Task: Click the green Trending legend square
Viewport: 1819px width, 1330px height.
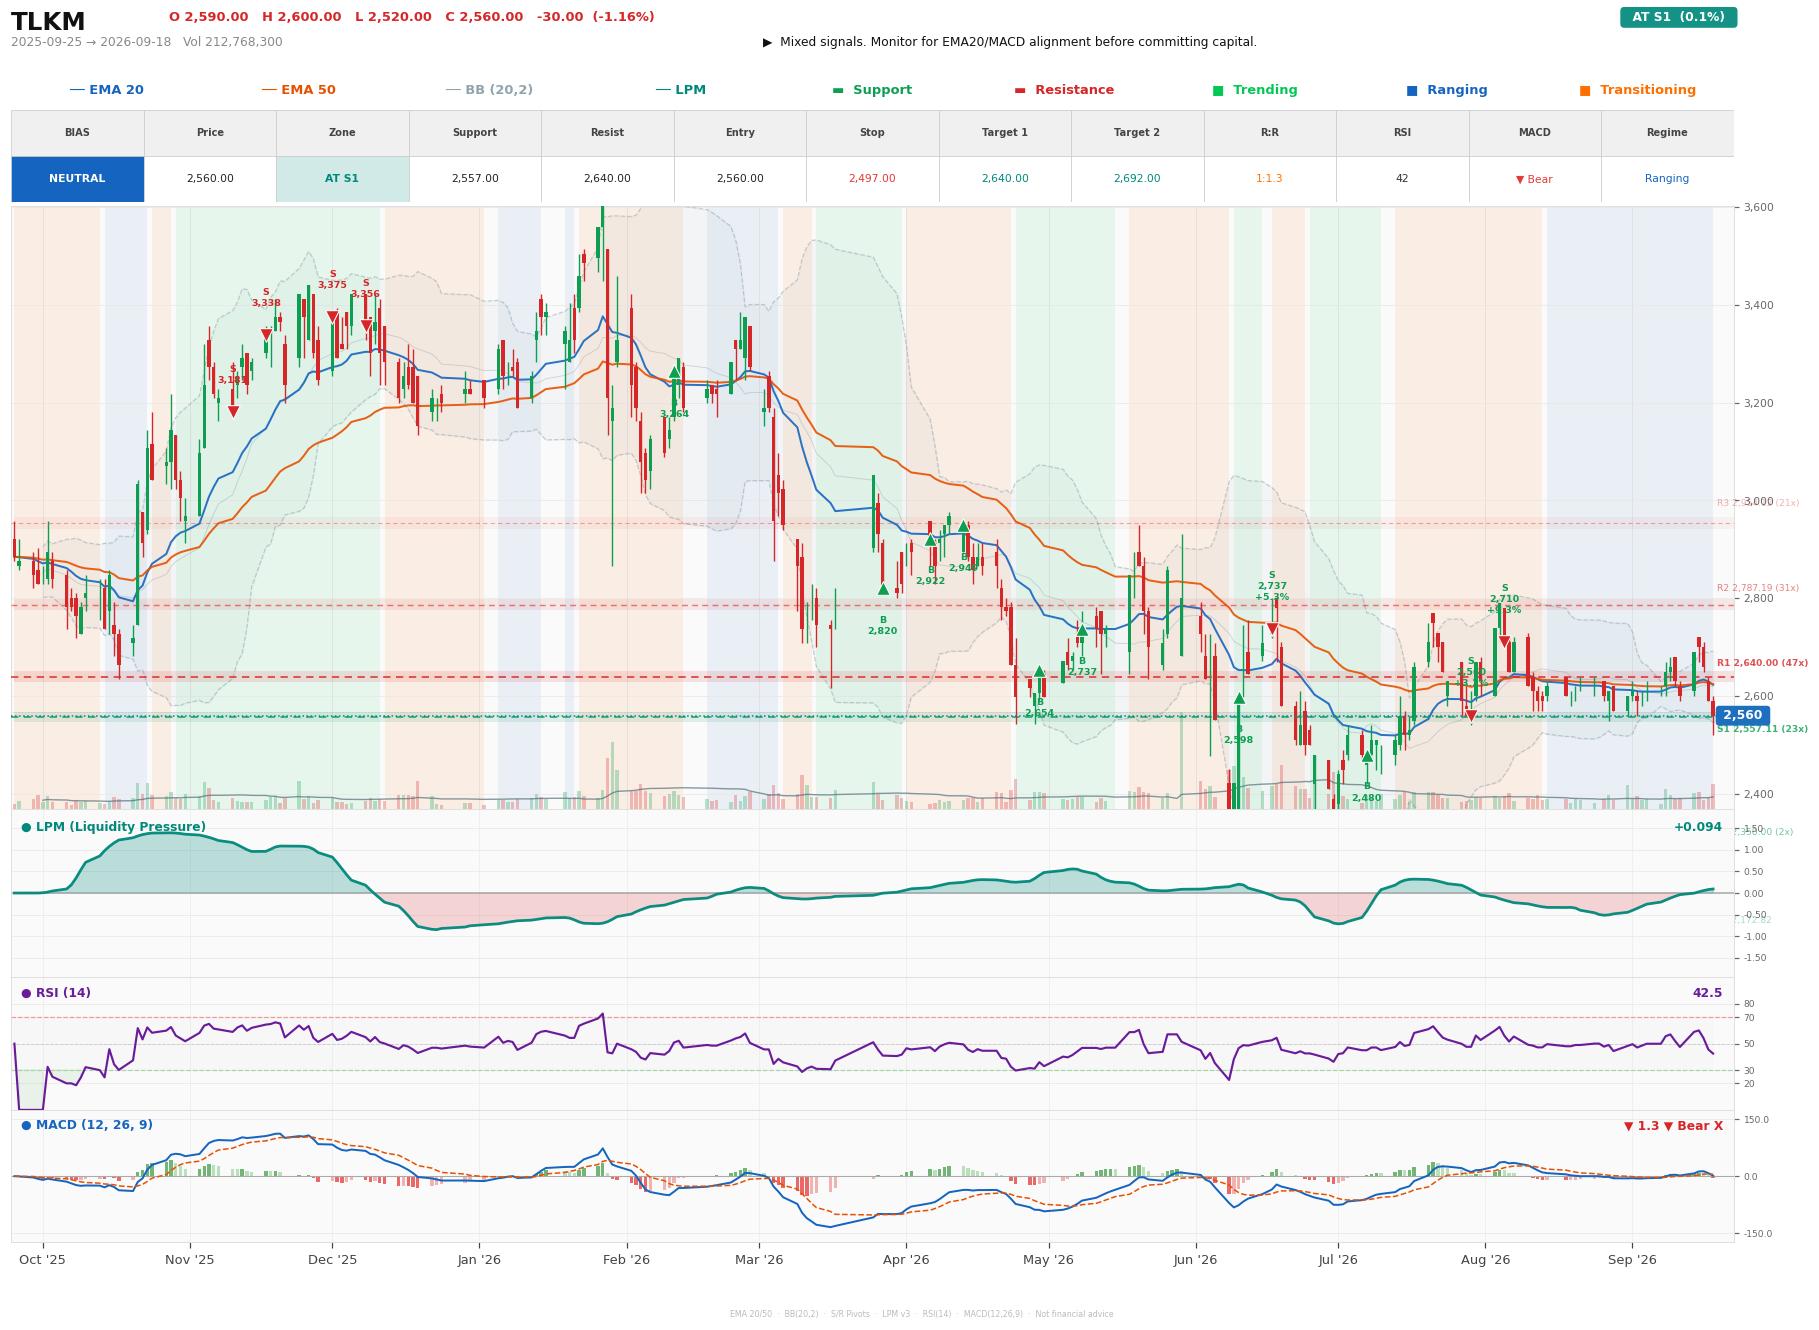Action: pos(1218,90)
